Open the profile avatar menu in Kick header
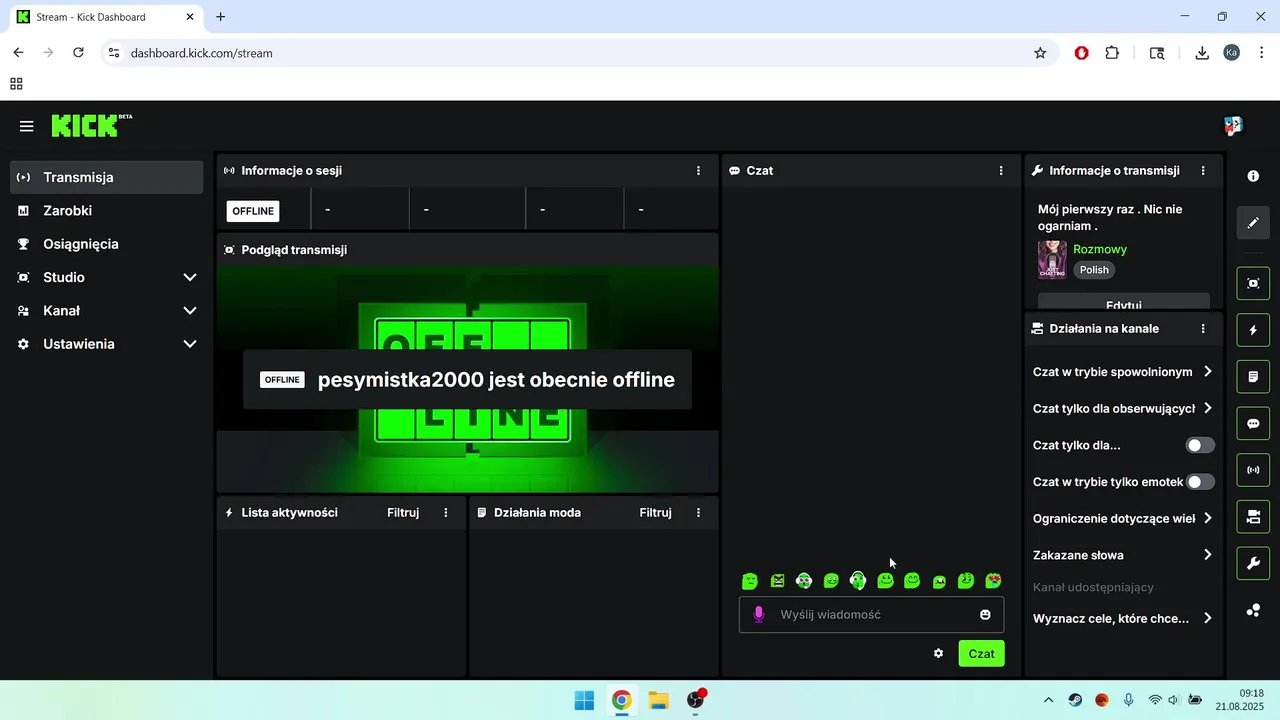The image size is (1280, 720). (x=1233, y=126)
